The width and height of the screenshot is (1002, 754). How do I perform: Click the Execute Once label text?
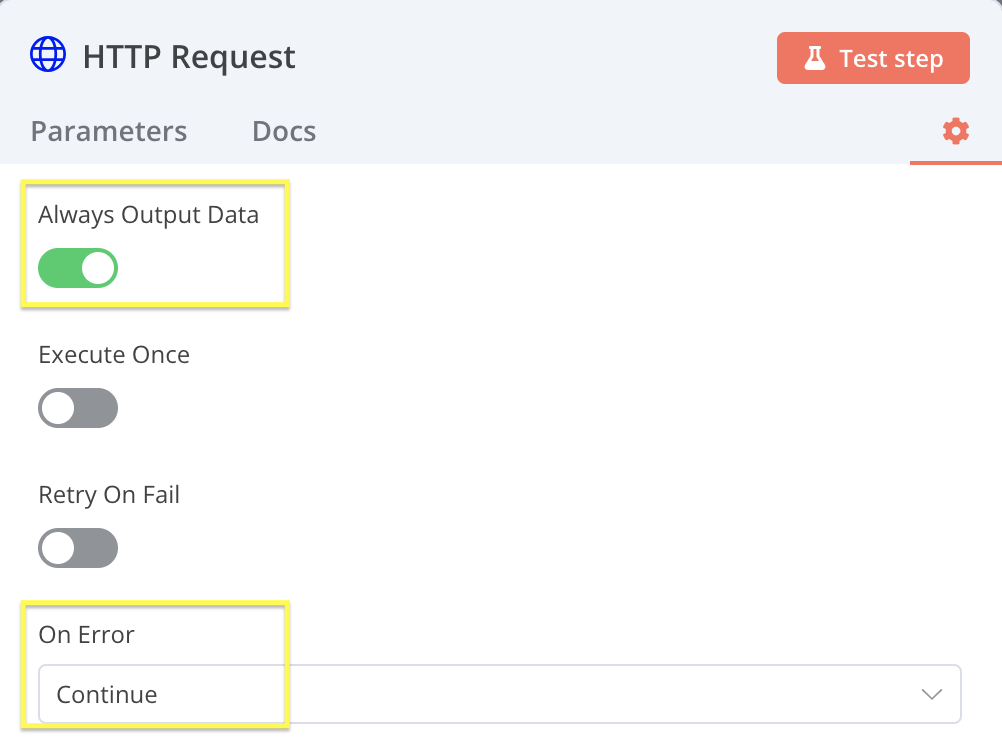(114, 355)
